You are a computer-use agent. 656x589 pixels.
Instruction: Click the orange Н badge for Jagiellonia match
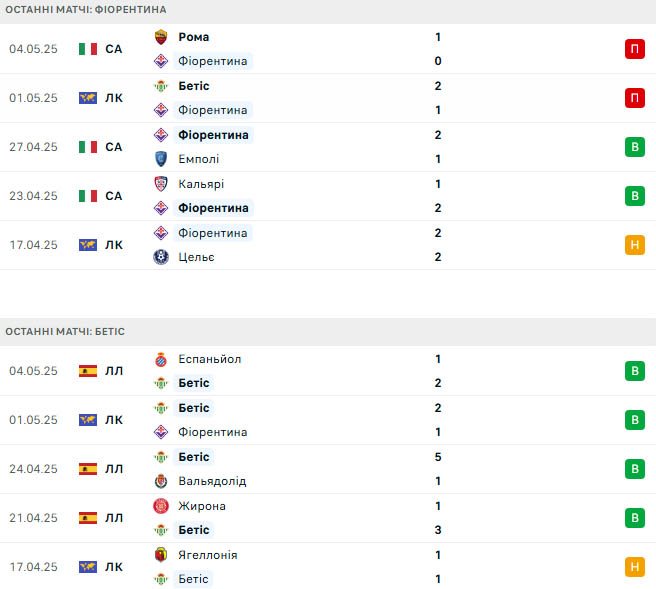click(635, 567)
